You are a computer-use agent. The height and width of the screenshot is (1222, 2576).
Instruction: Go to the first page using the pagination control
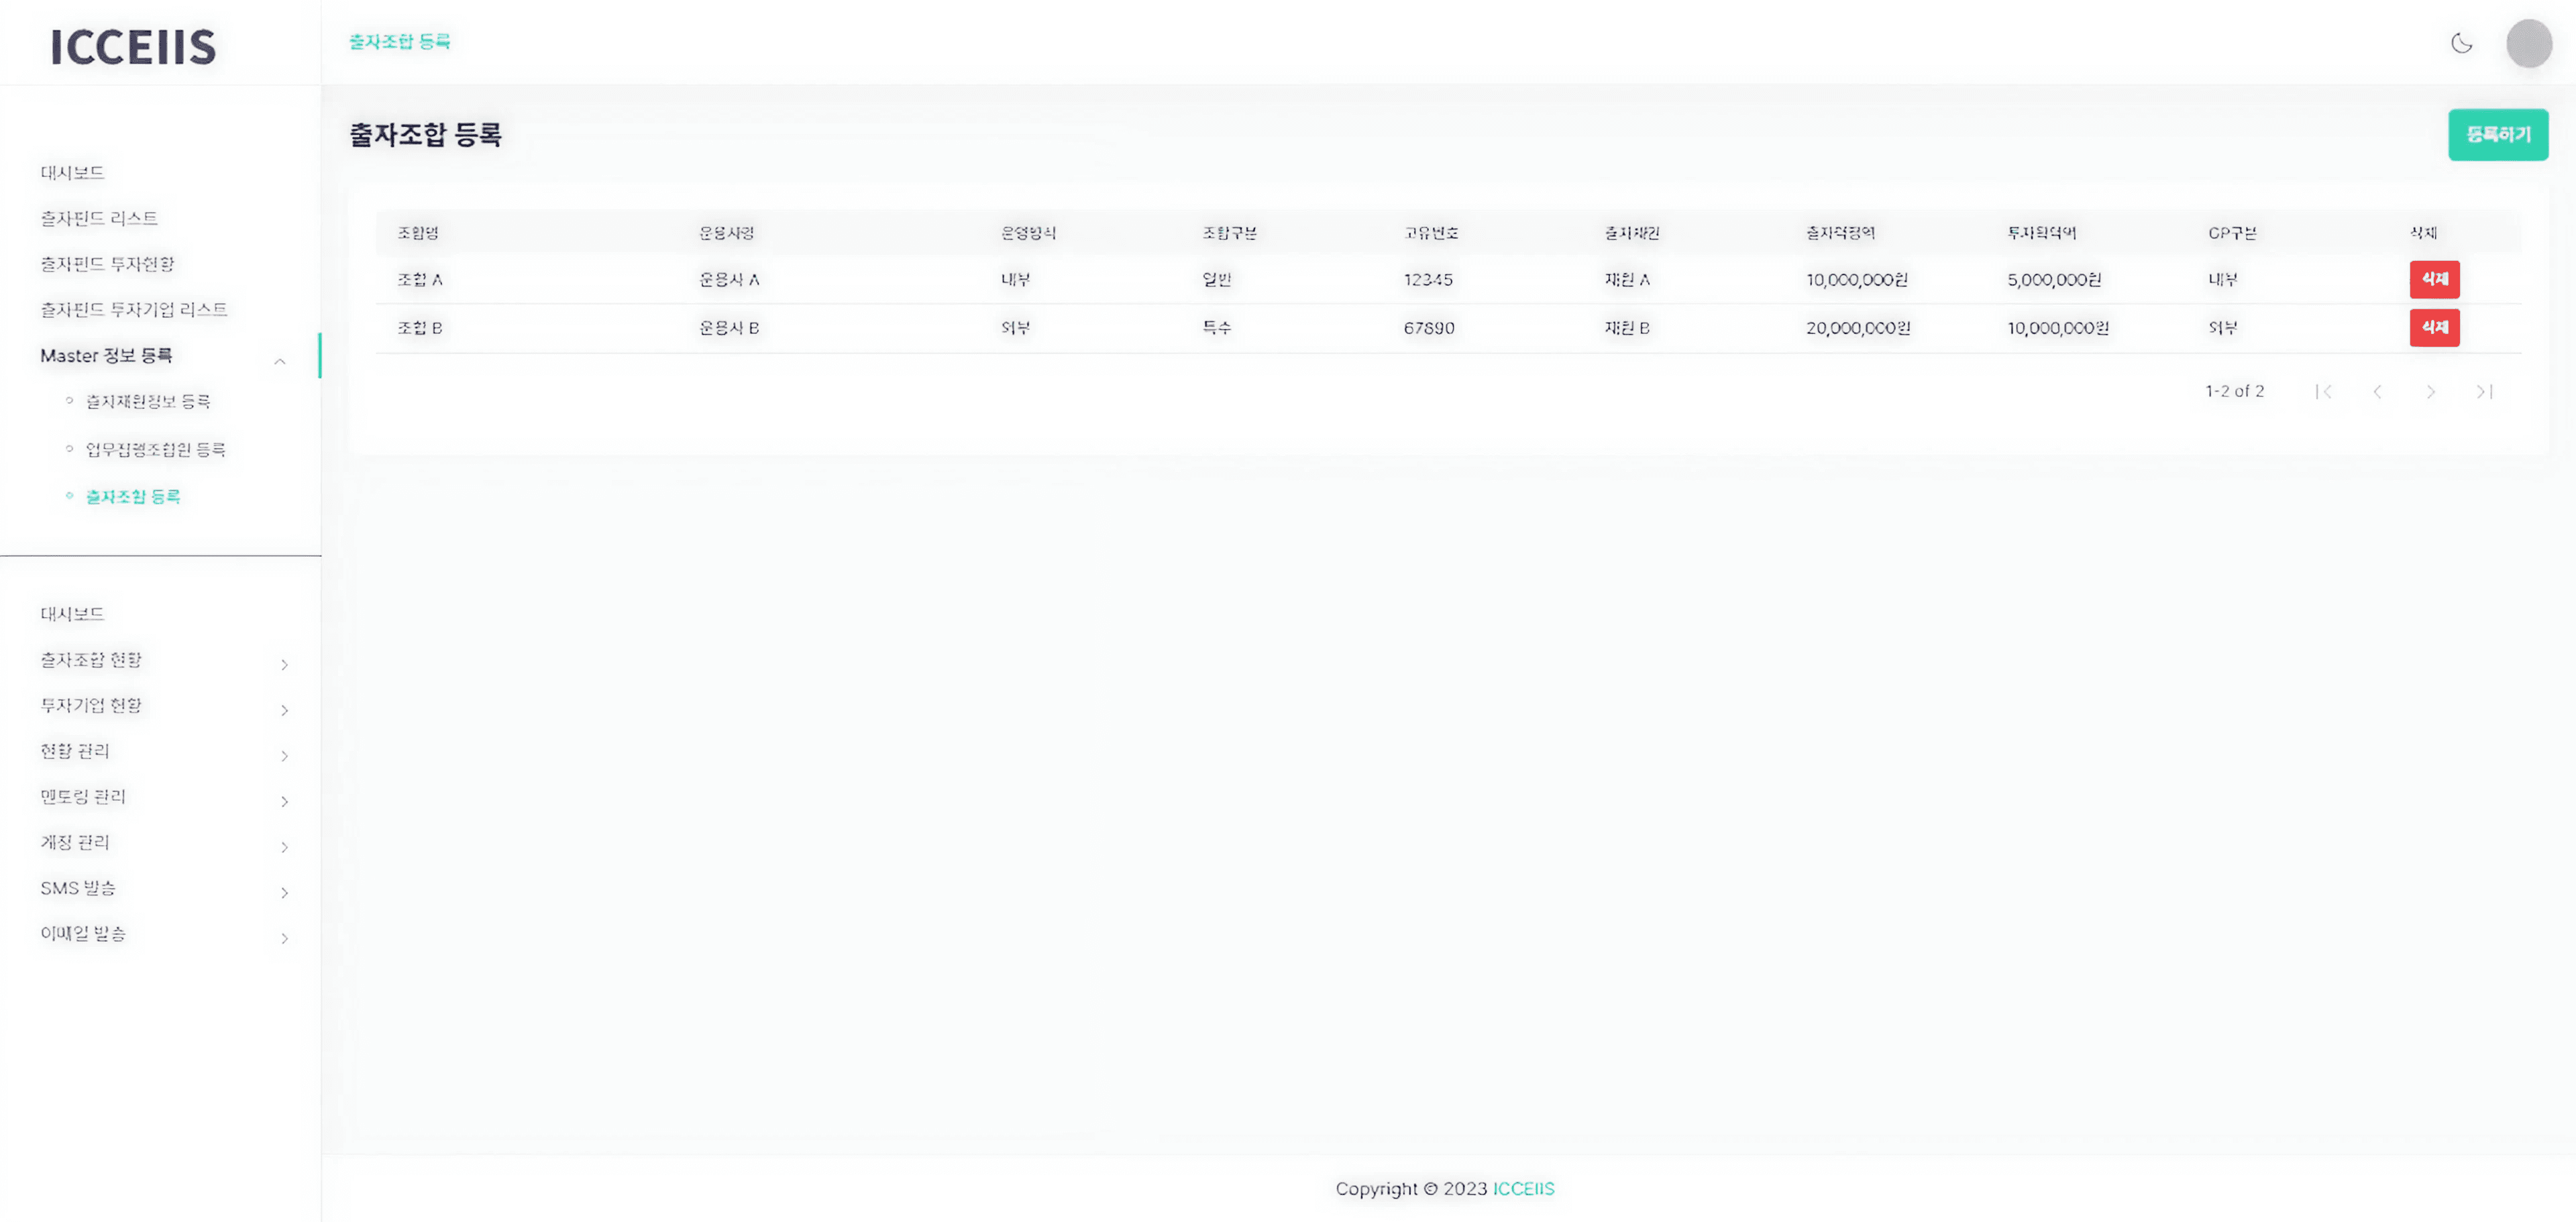2325,391
